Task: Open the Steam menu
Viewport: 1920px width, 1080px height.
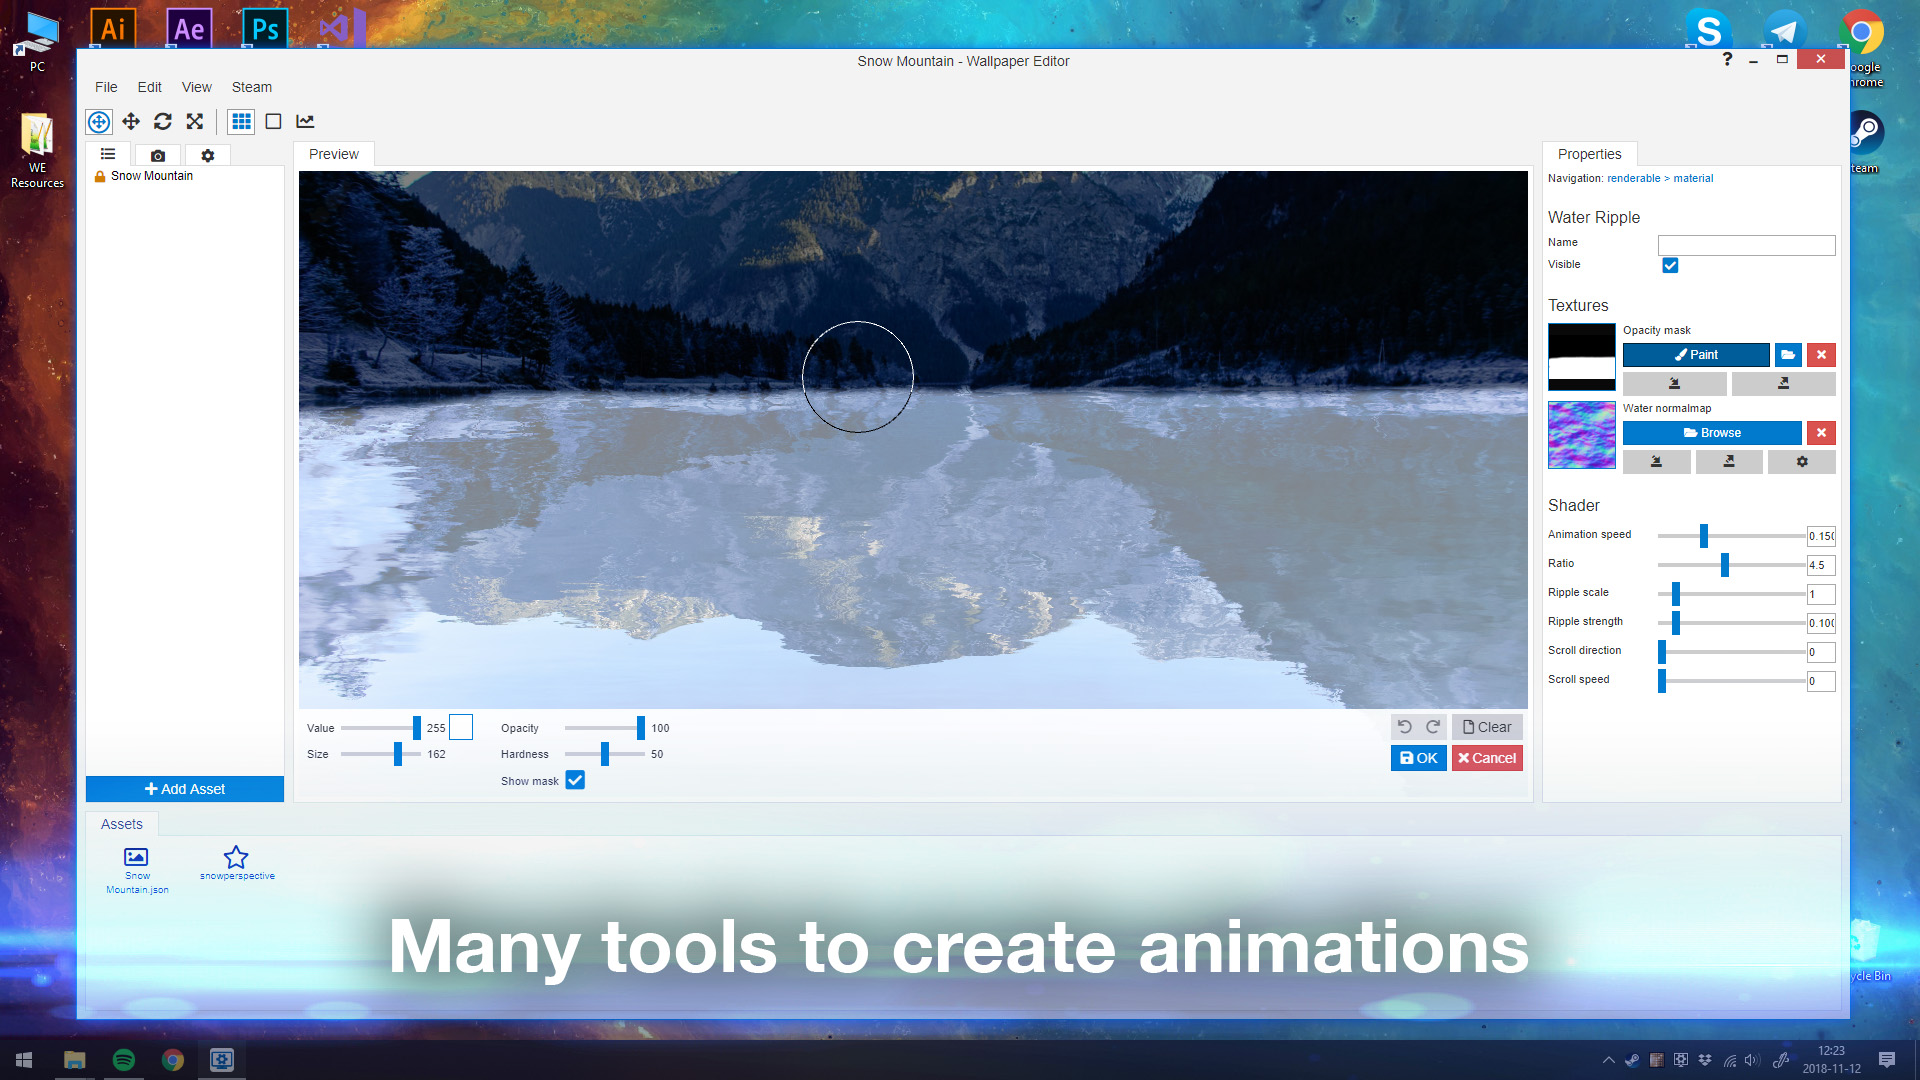Action: pos(252,87)
